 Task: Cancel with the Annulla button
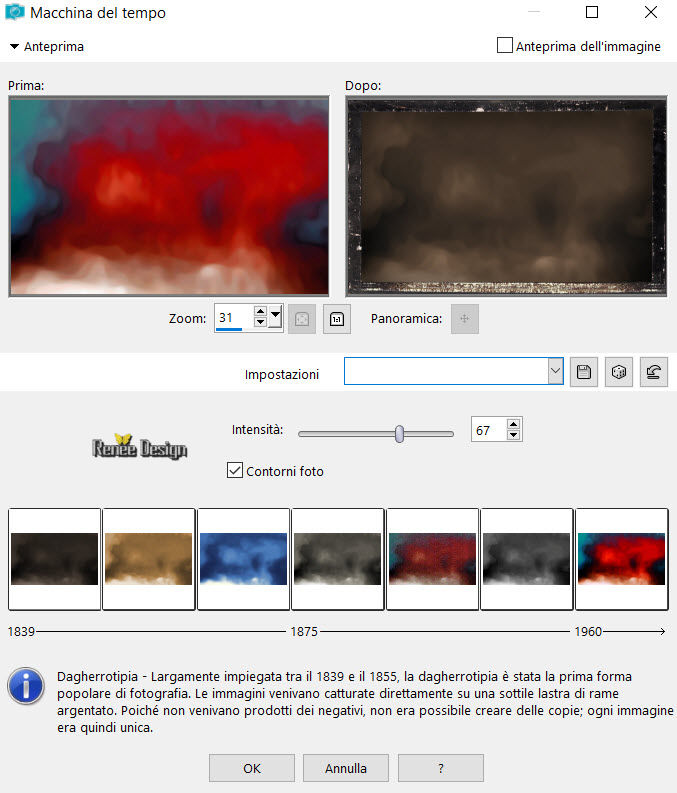coord(346,768)
